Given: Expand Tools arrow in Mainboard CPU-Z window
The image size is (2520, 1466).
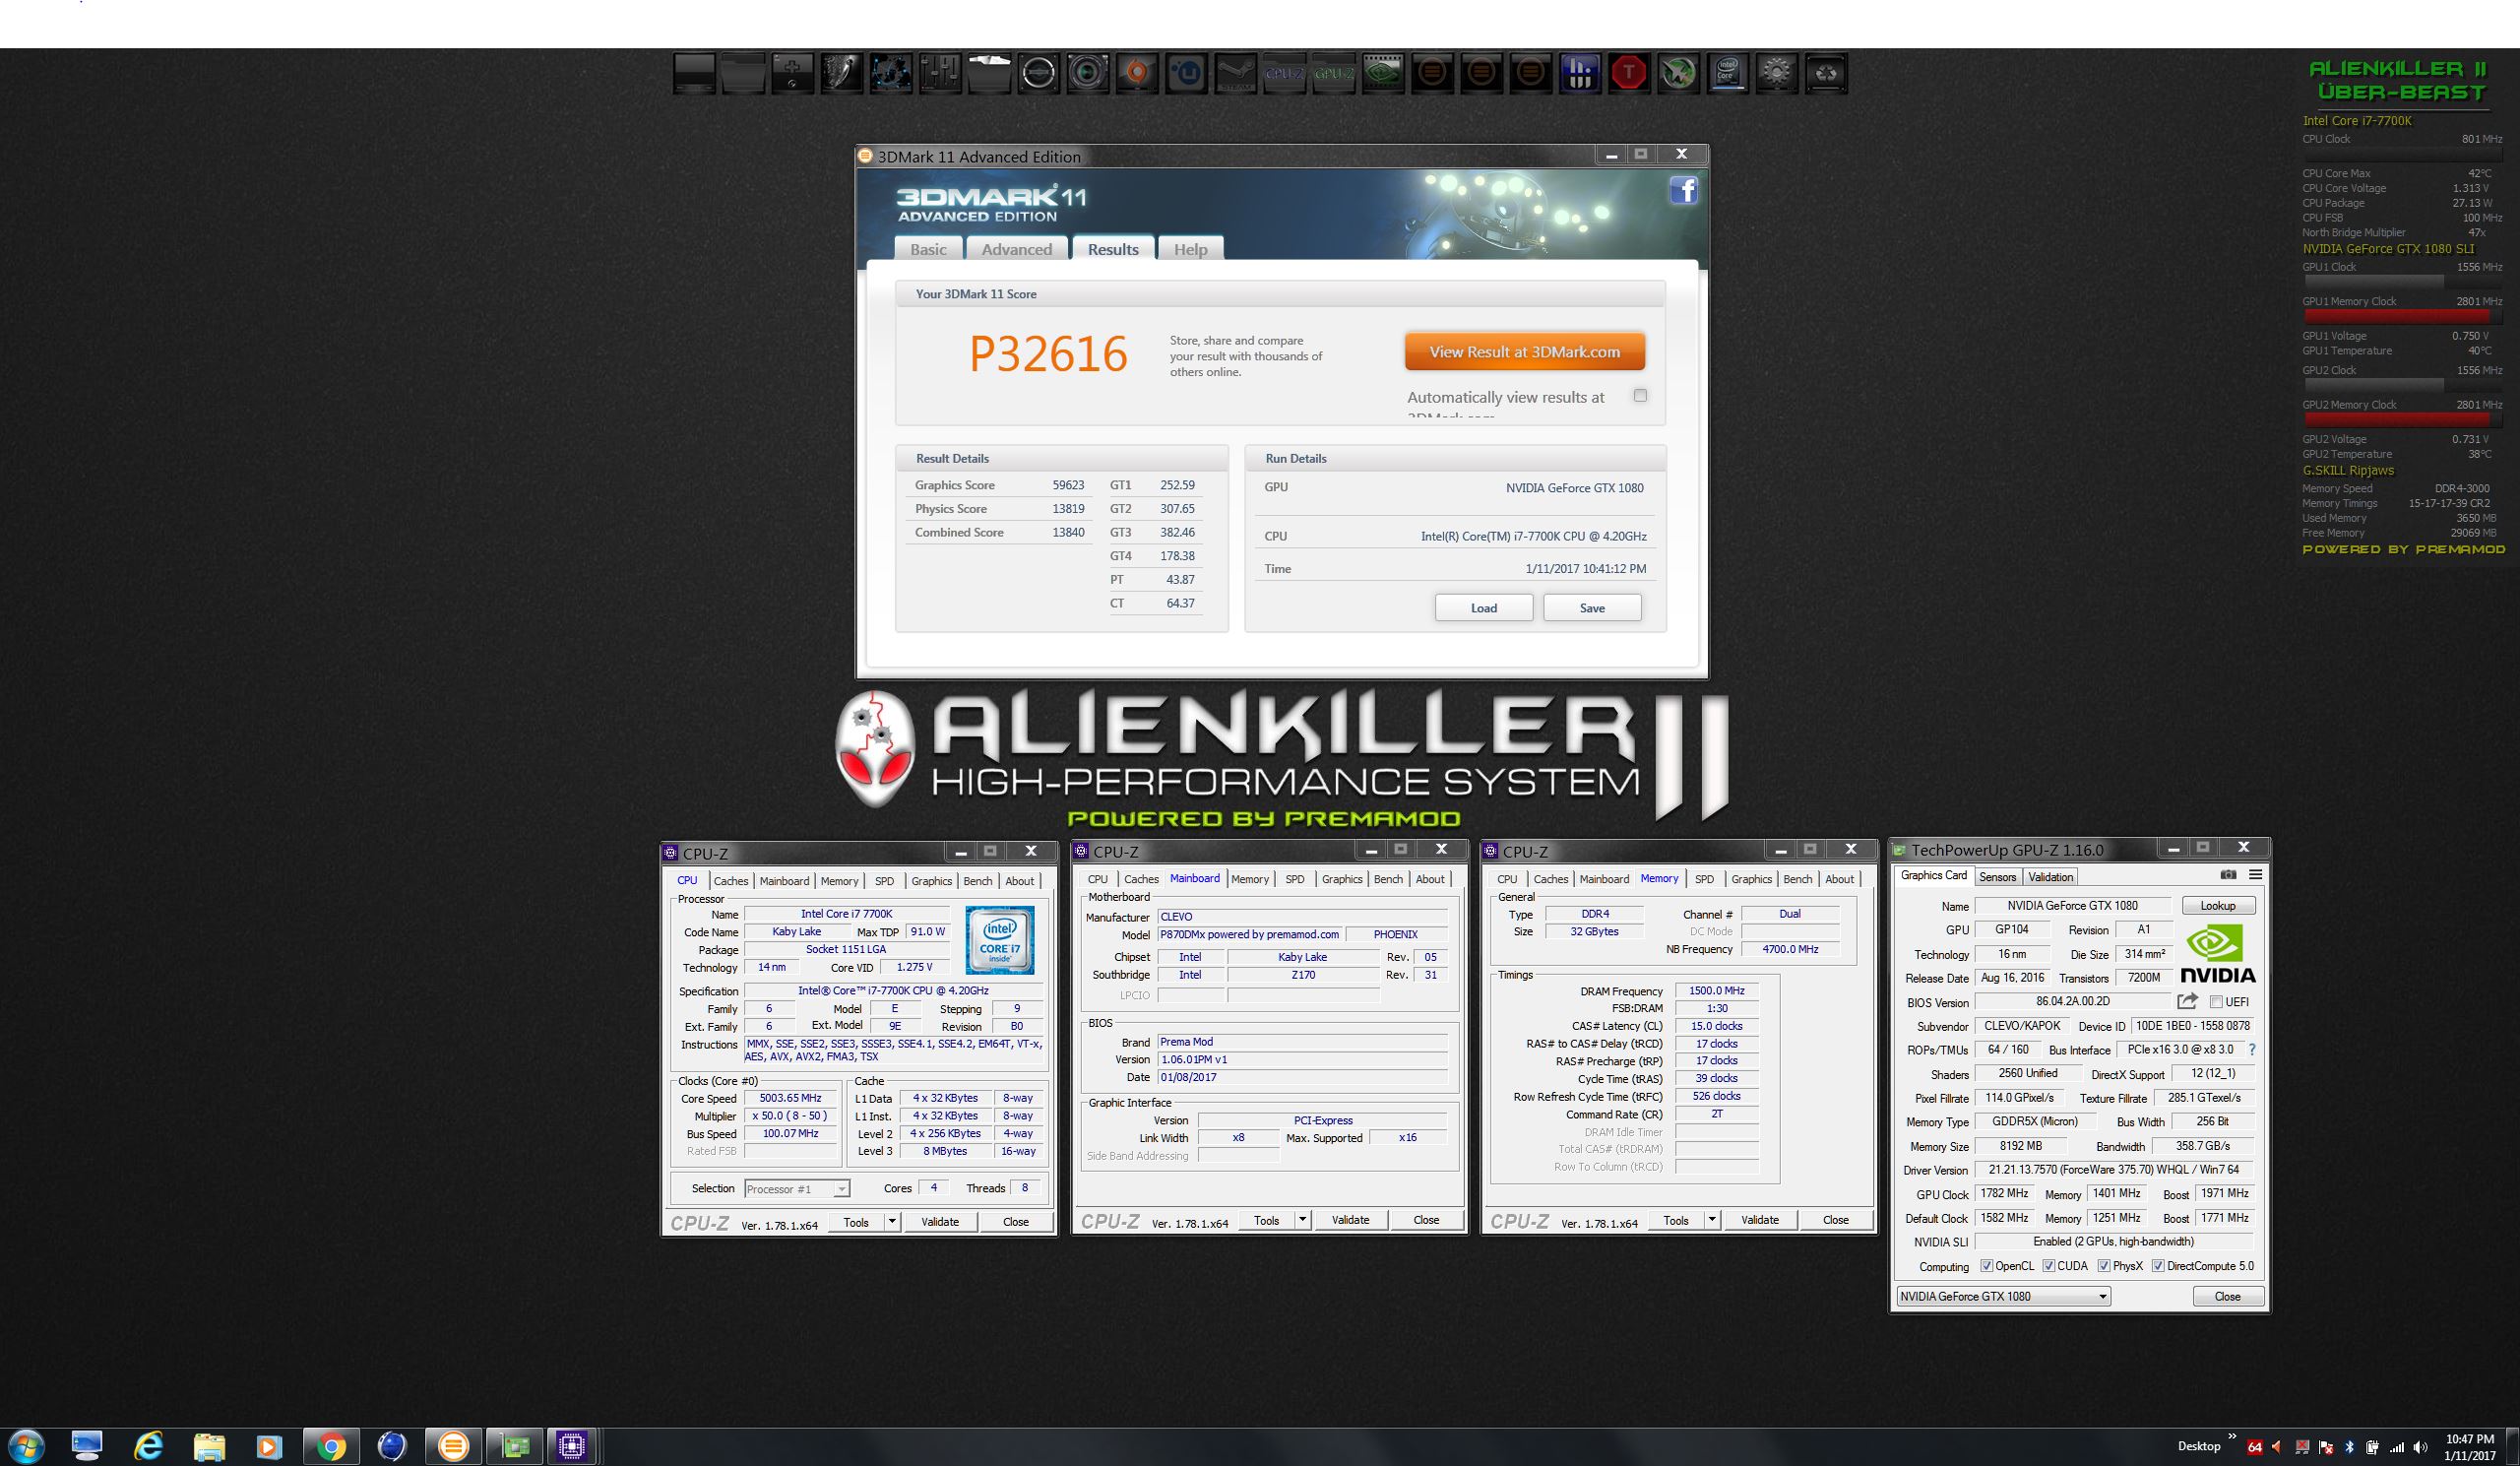Looking at the screenshot, I should (x=1302, y=1220).
